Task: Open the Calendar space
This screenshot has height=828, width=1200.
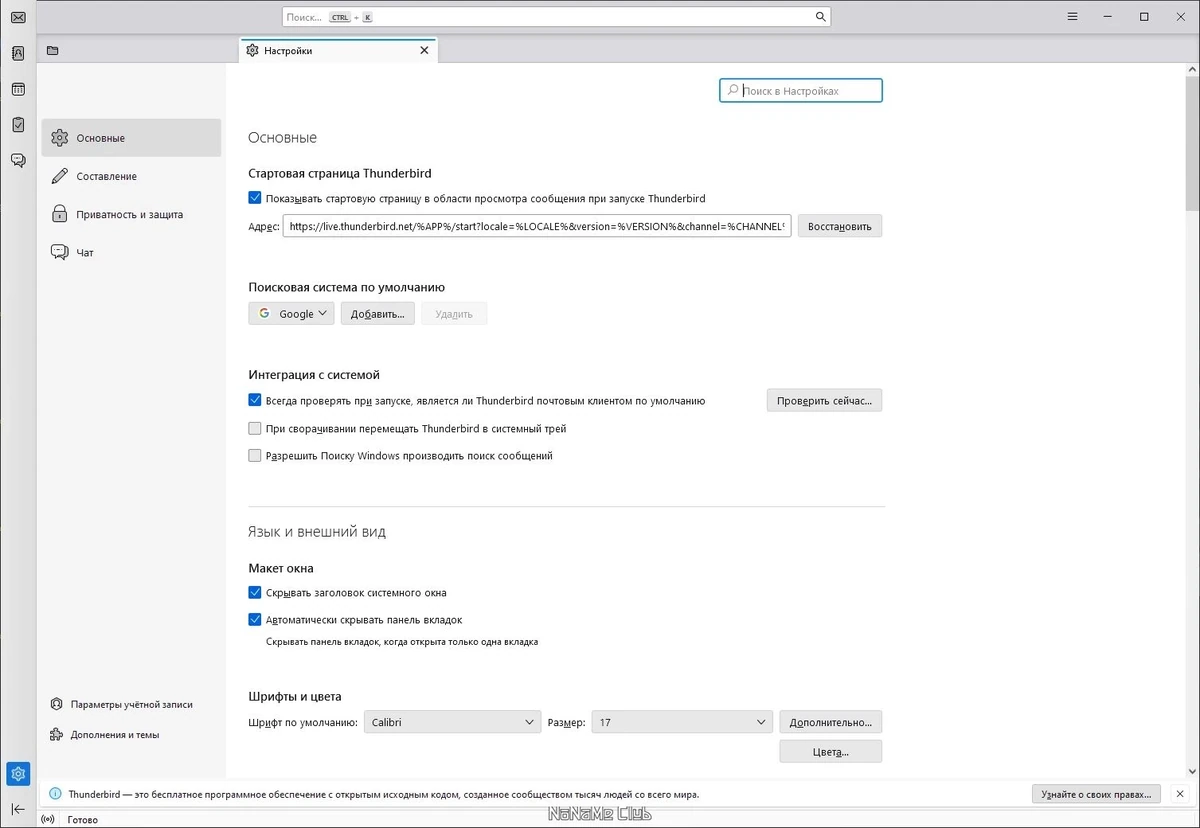Action: (x=18, y=89)
